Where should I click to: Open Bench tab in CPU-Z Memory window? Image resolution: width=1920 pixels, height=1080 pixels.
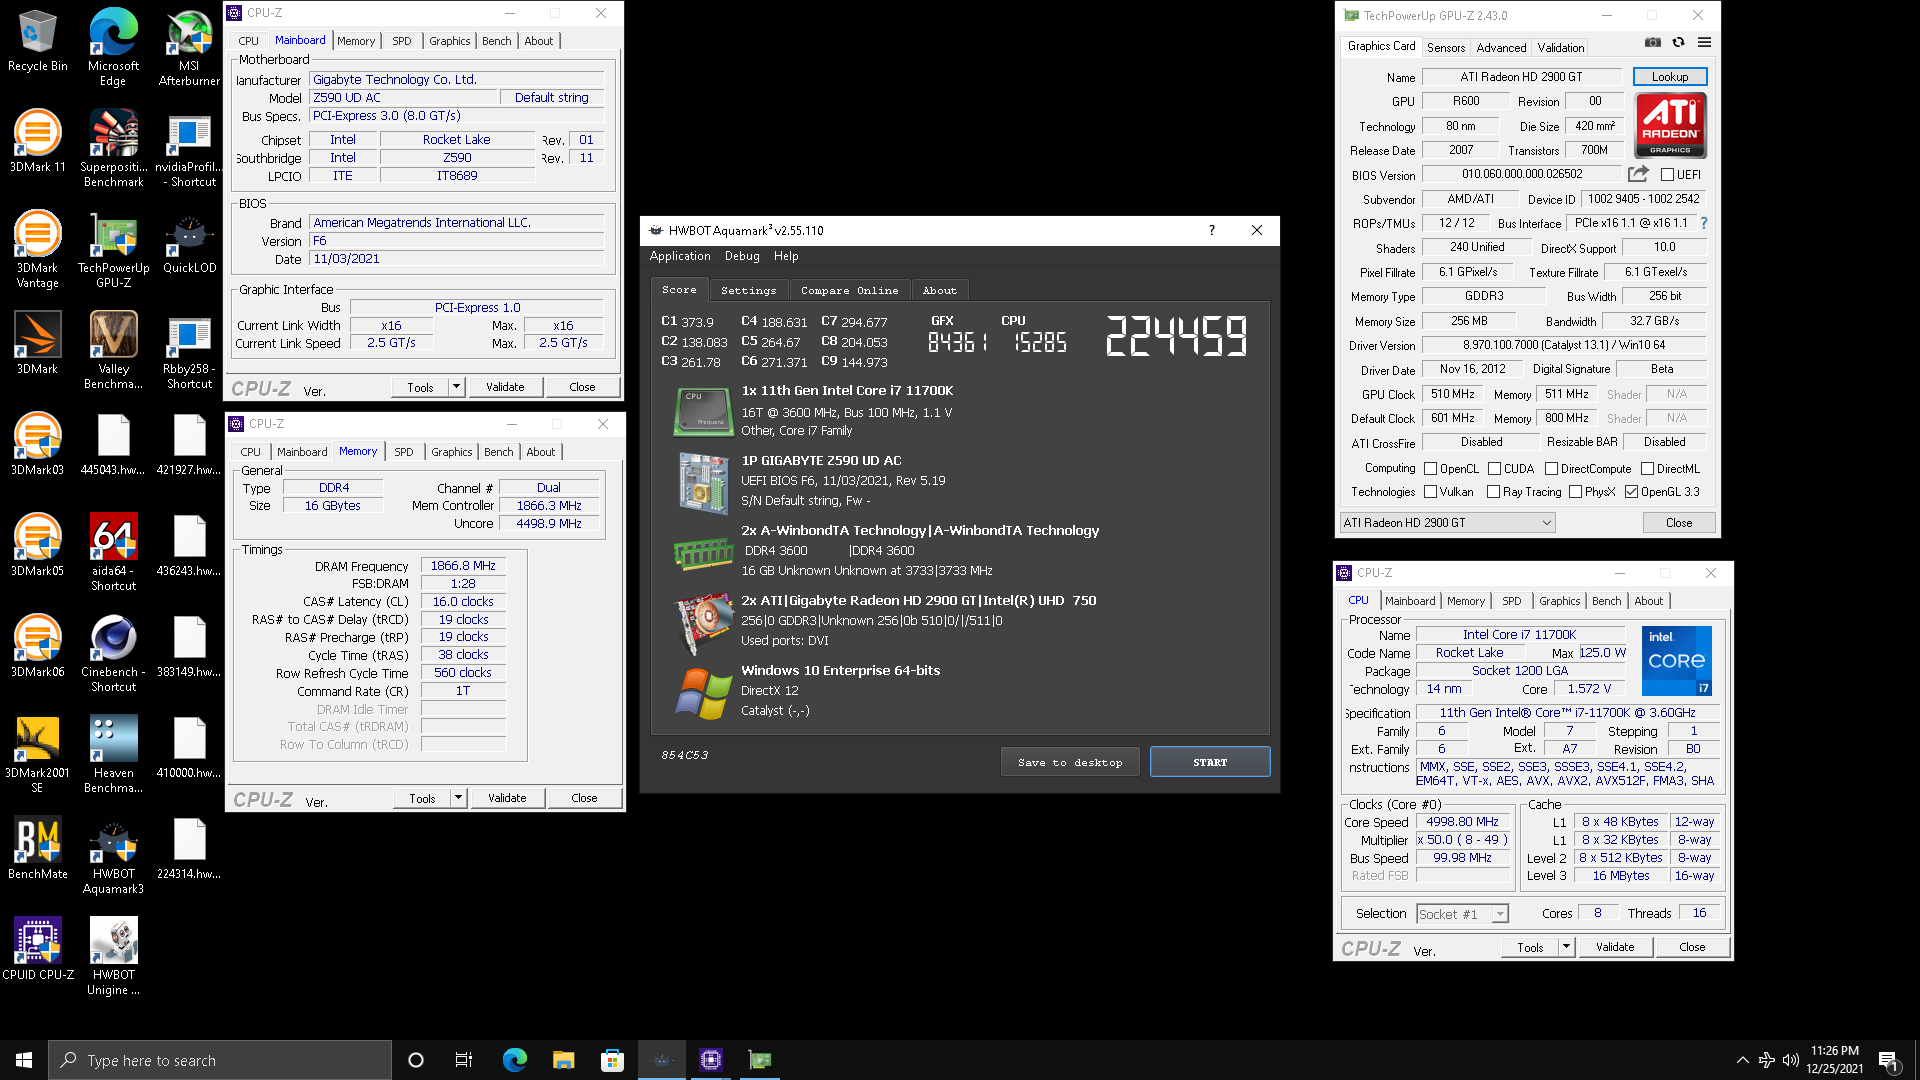click(x=498, y=452)
